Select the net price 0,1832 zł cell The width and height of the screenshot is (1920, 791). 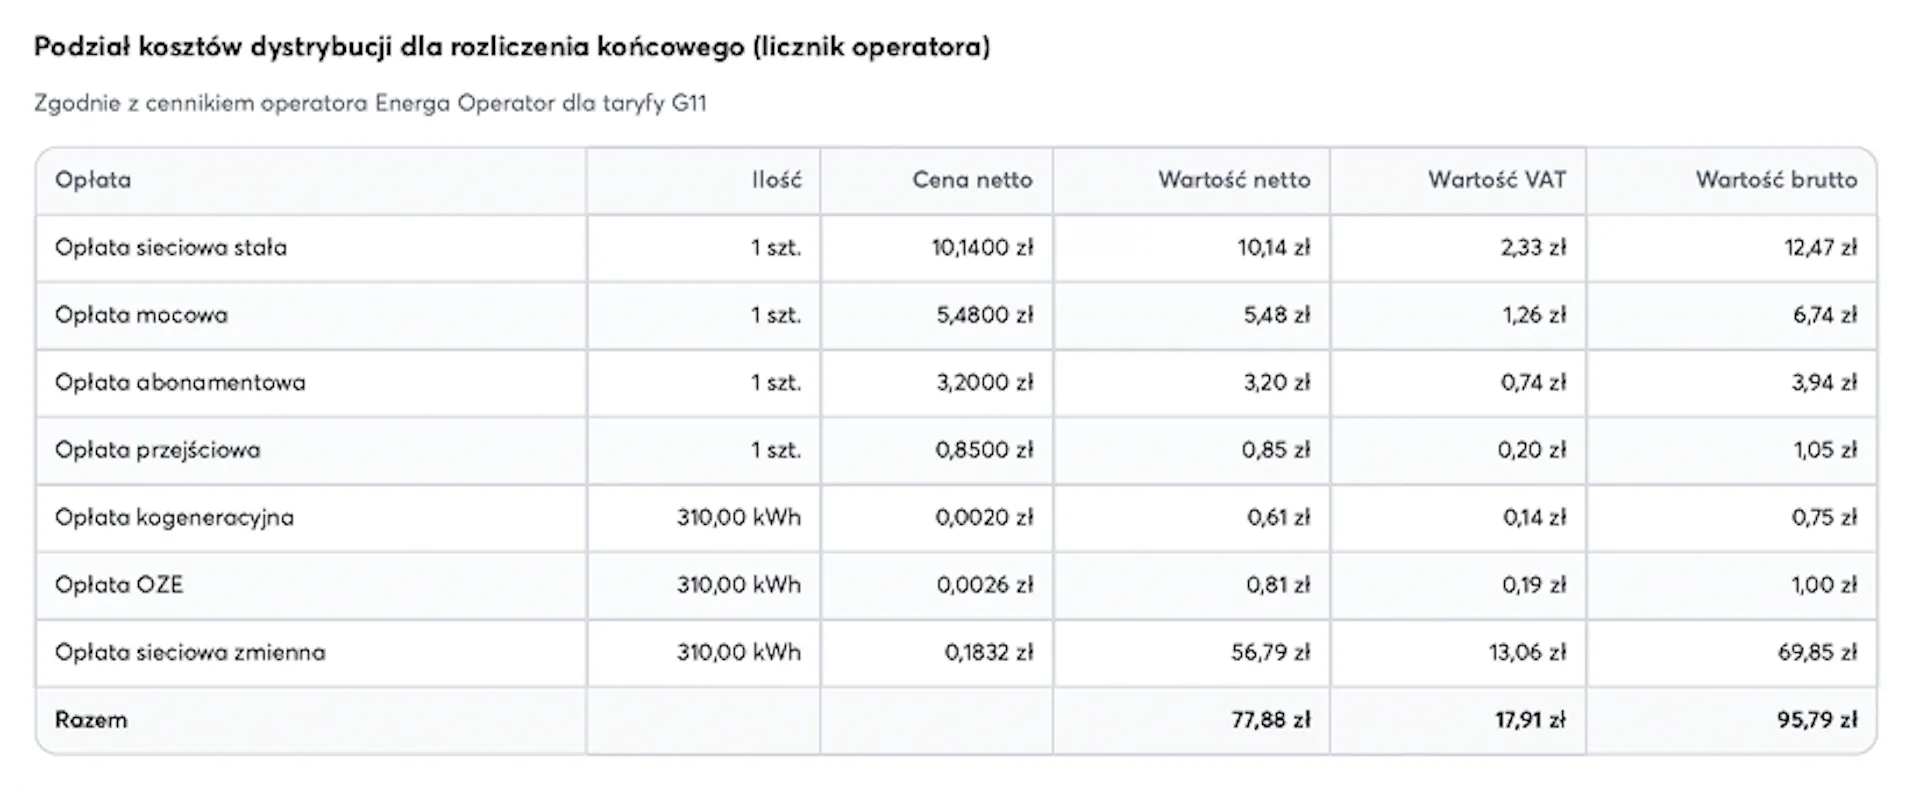click(x=989, y=652)
